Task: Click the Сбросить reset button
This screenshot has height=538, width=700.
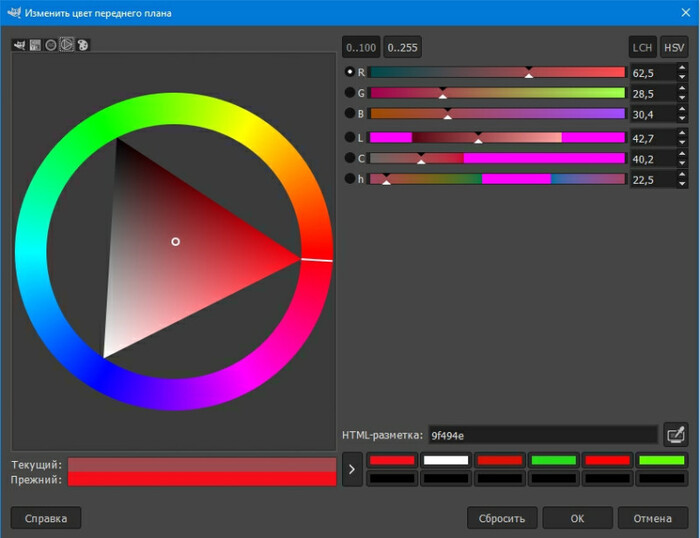Action: tap(502, 518)
